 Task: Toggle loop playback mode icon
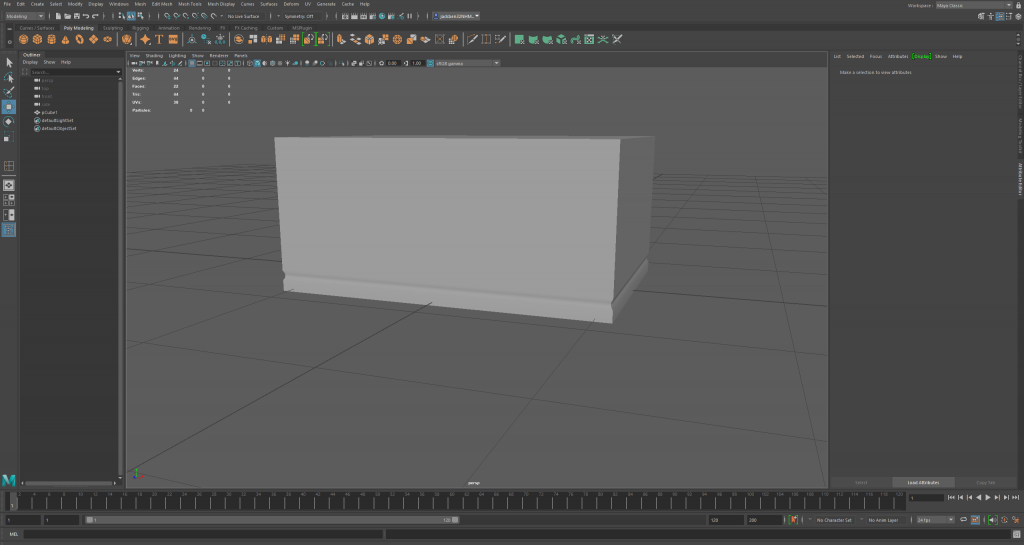(965, 520)
